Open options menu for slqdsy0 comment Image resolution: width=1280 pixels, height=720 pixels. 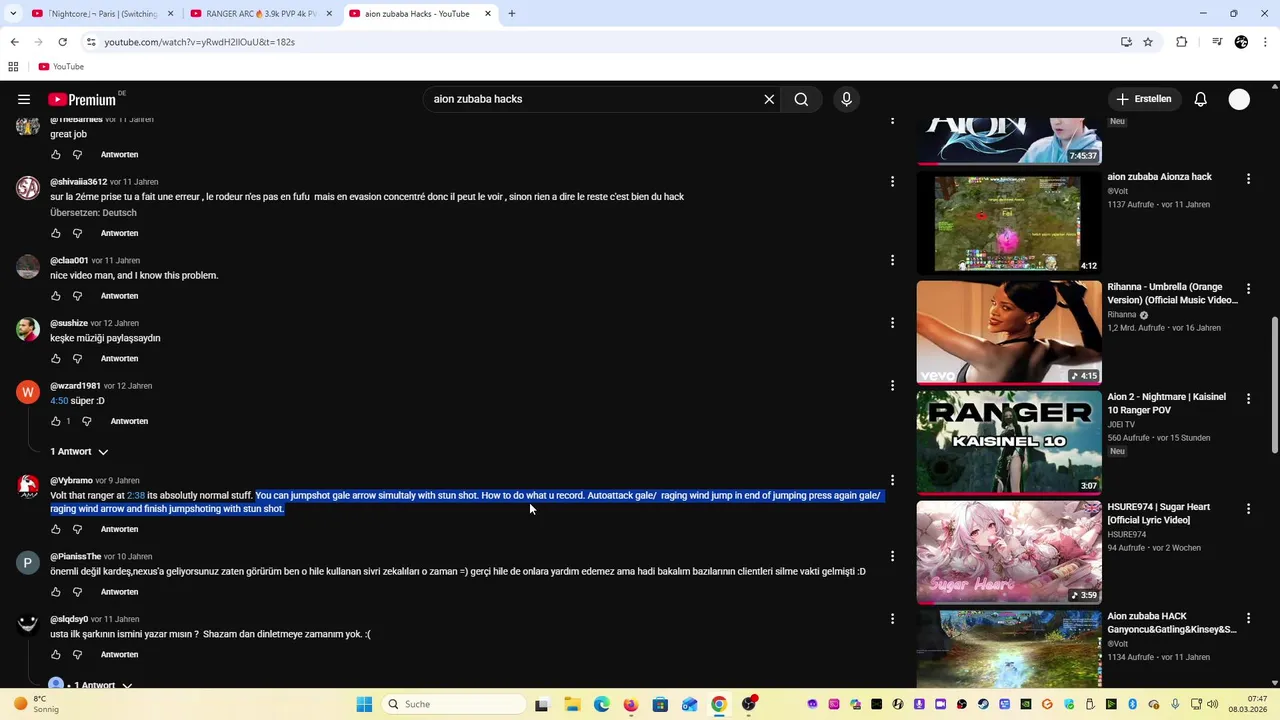(892, 619)
